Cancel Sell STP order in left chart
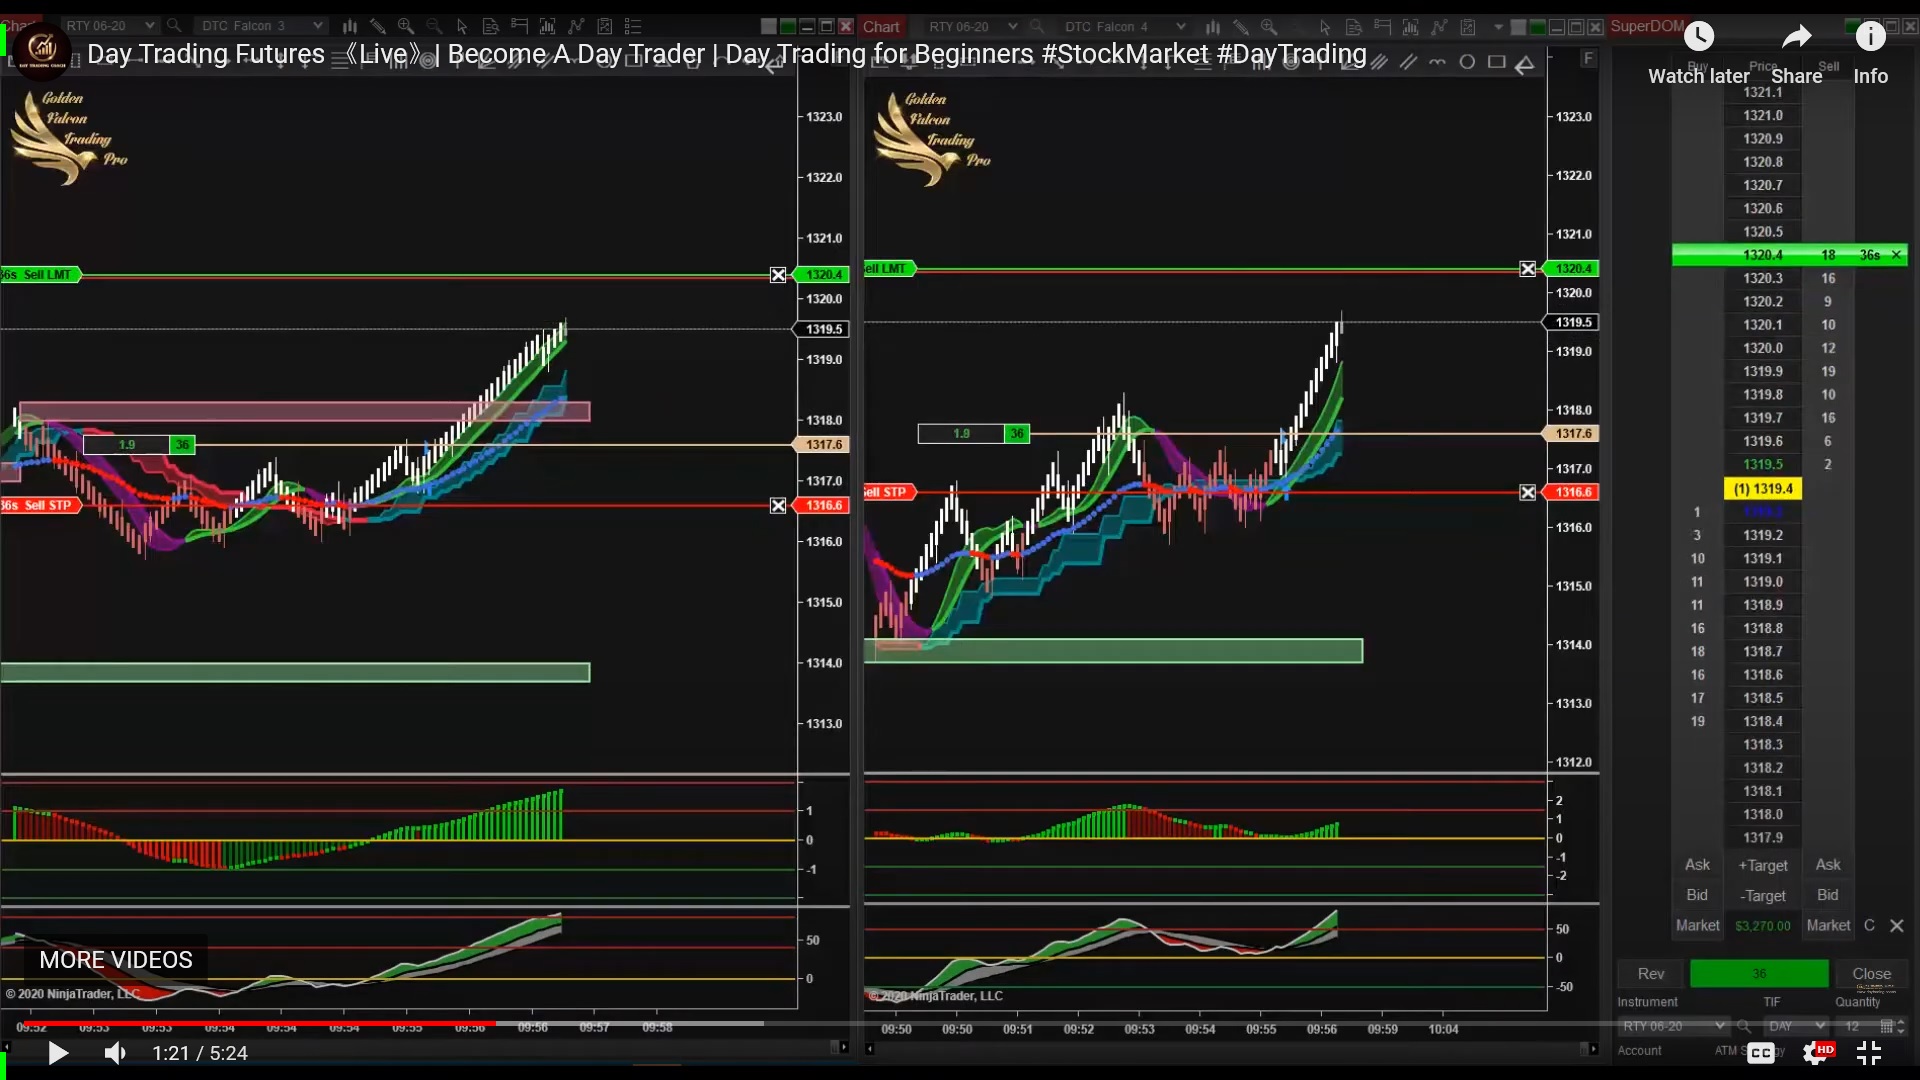 778,506
